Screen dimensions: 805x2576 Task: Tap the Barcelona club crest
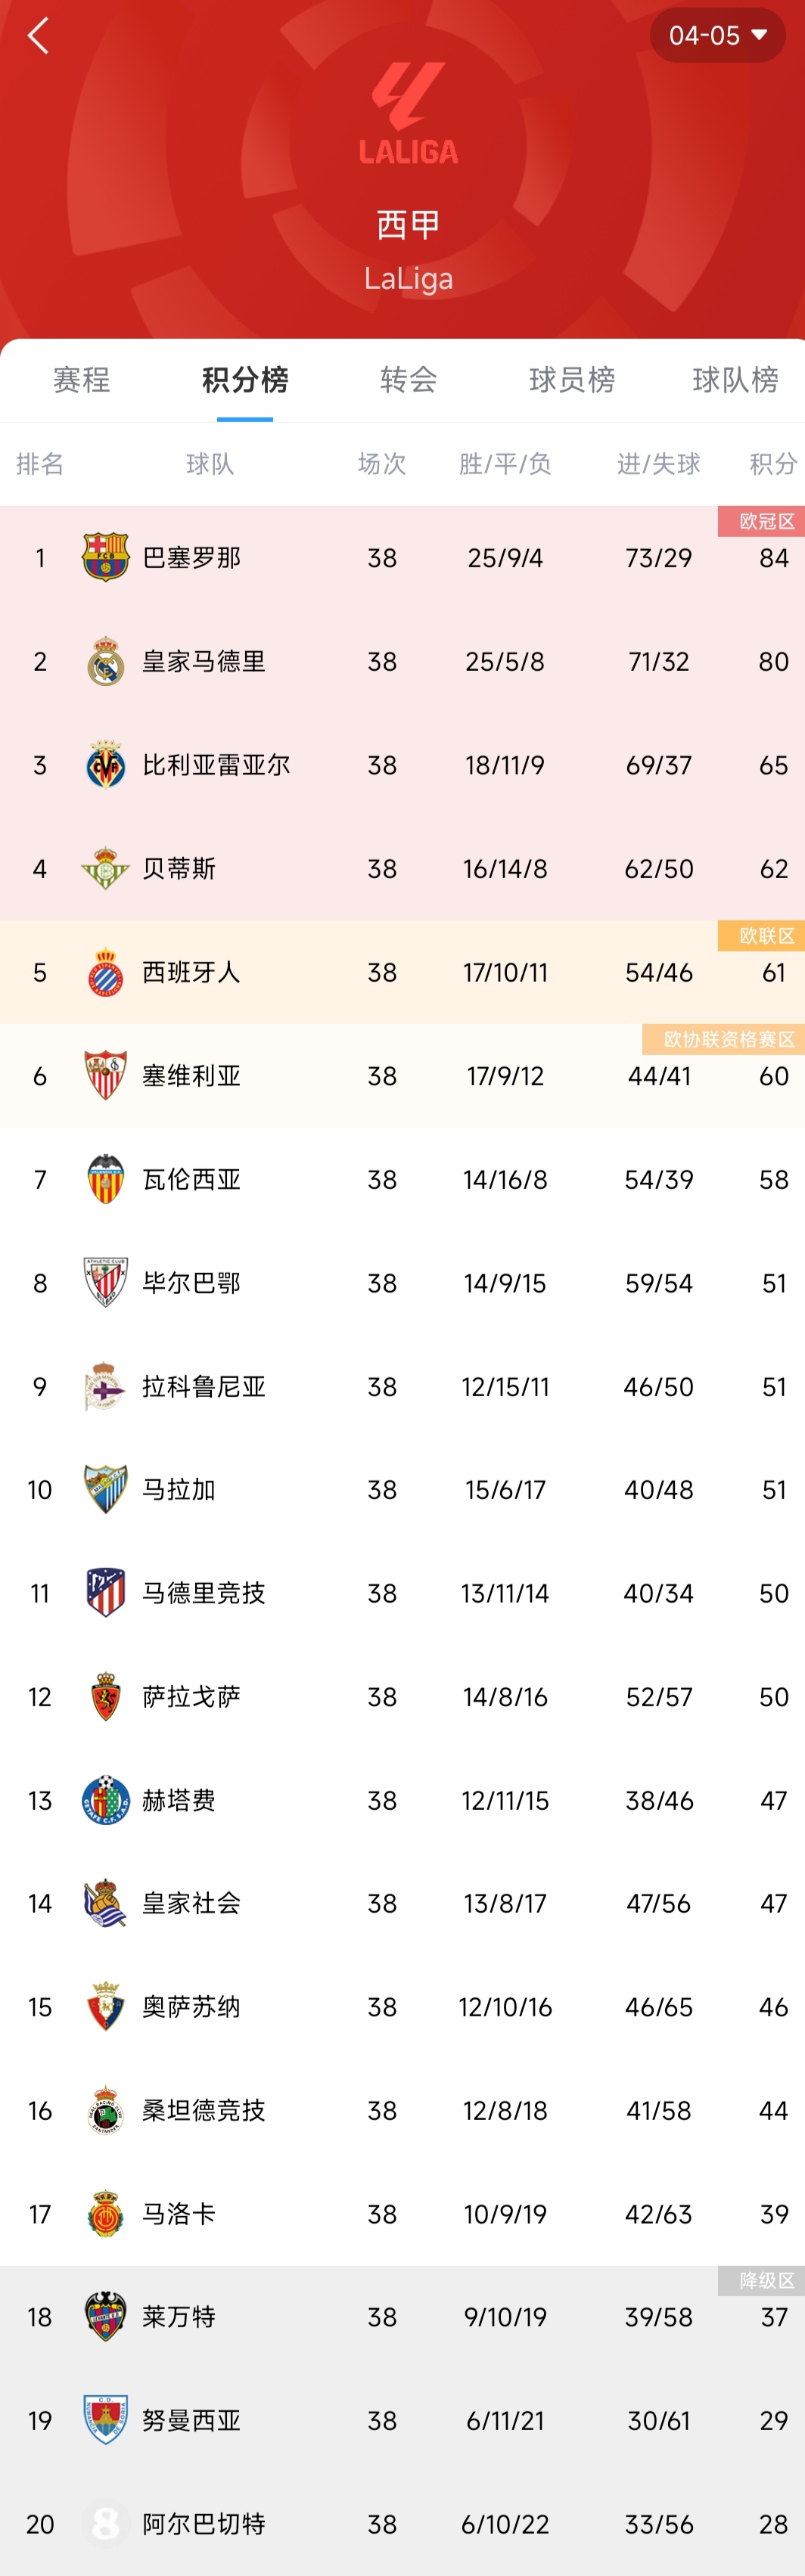pos(105,558)
